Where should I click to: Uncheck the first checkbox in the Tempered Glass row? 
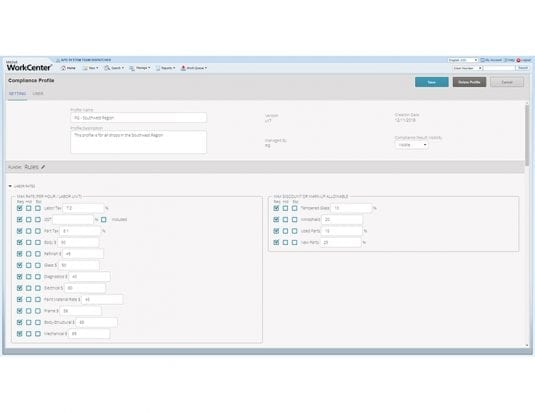point(276,208)
